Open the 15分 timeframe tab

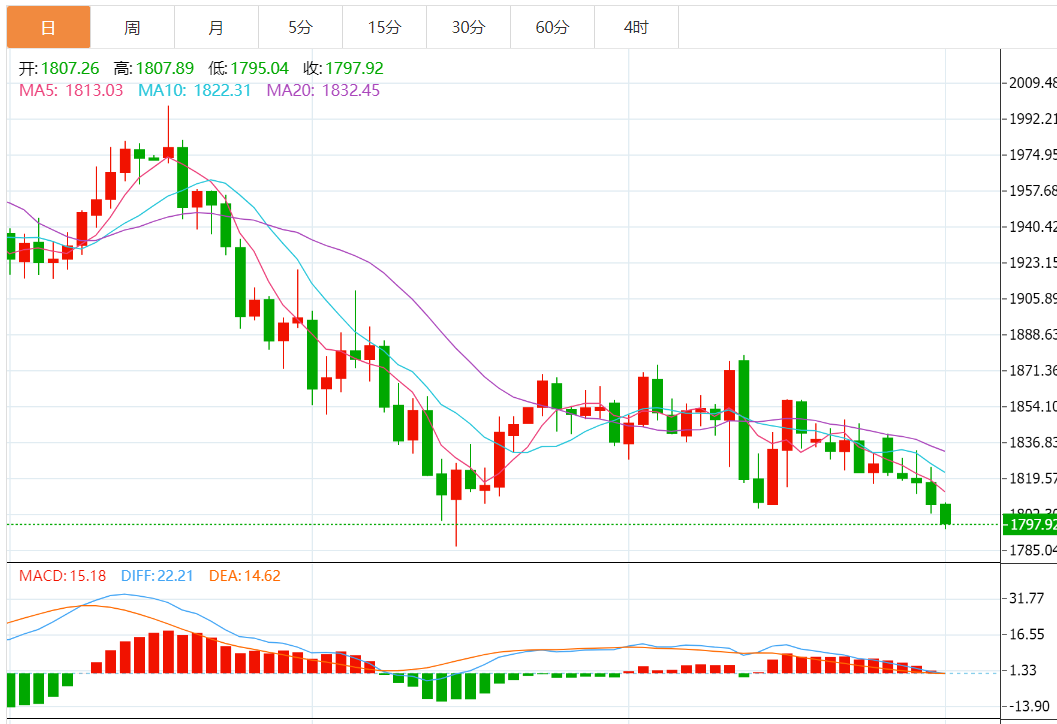point(384,28)
